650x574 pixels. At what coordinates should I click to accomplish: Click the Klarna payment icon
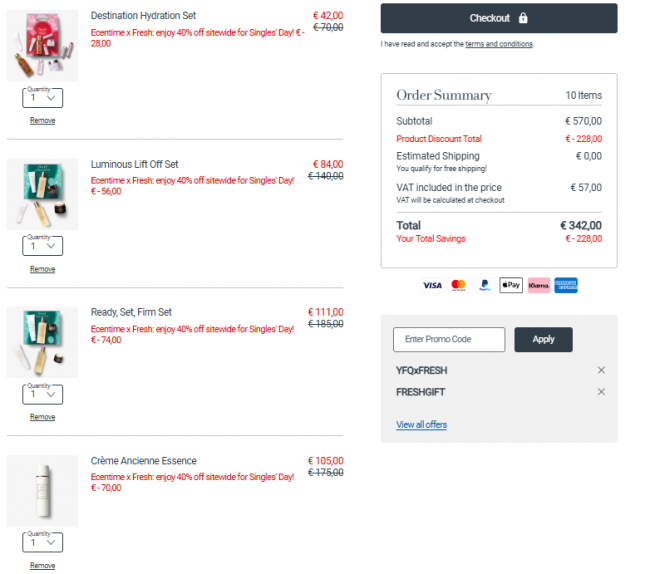click(x=539, y=285)
